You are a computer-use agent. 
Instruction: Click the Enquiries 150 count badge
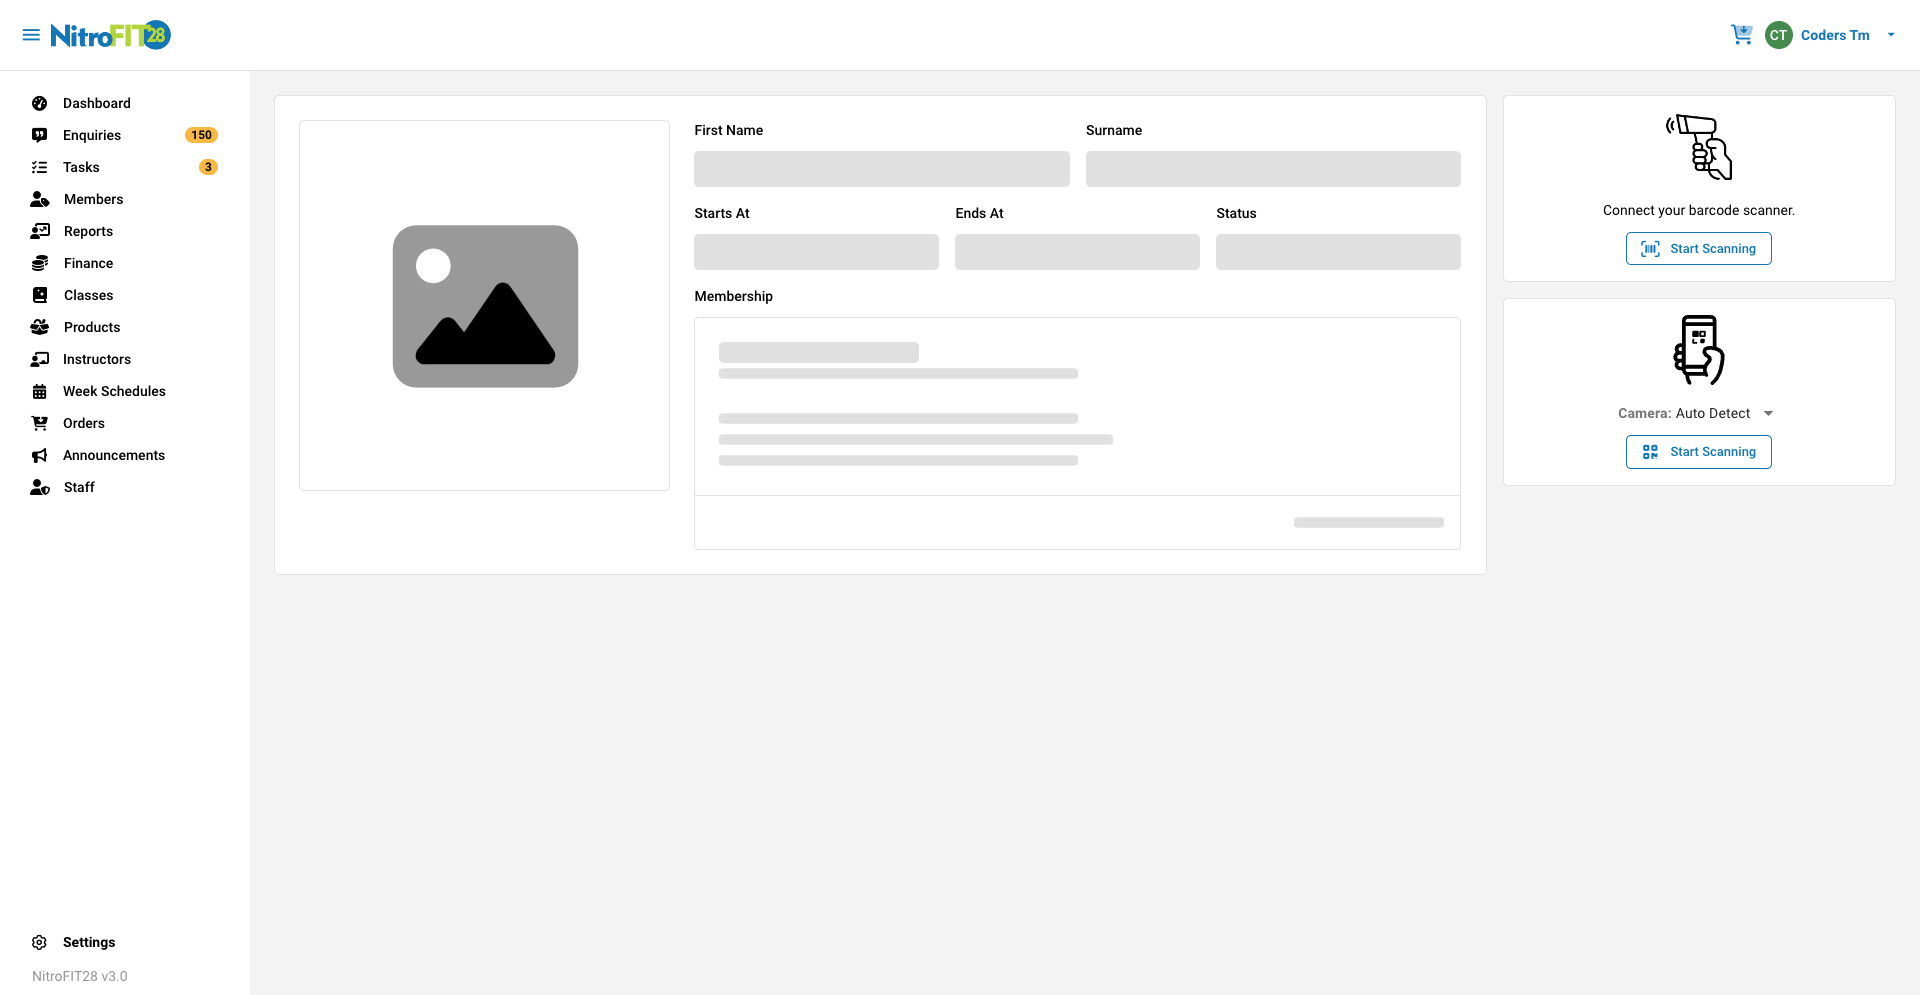[x=201, y=135]
